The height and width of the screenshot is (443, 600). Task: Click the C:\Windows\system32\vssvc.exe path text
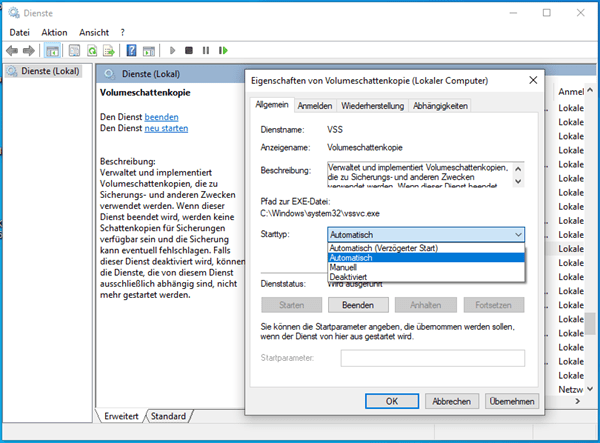coord(320,213)
